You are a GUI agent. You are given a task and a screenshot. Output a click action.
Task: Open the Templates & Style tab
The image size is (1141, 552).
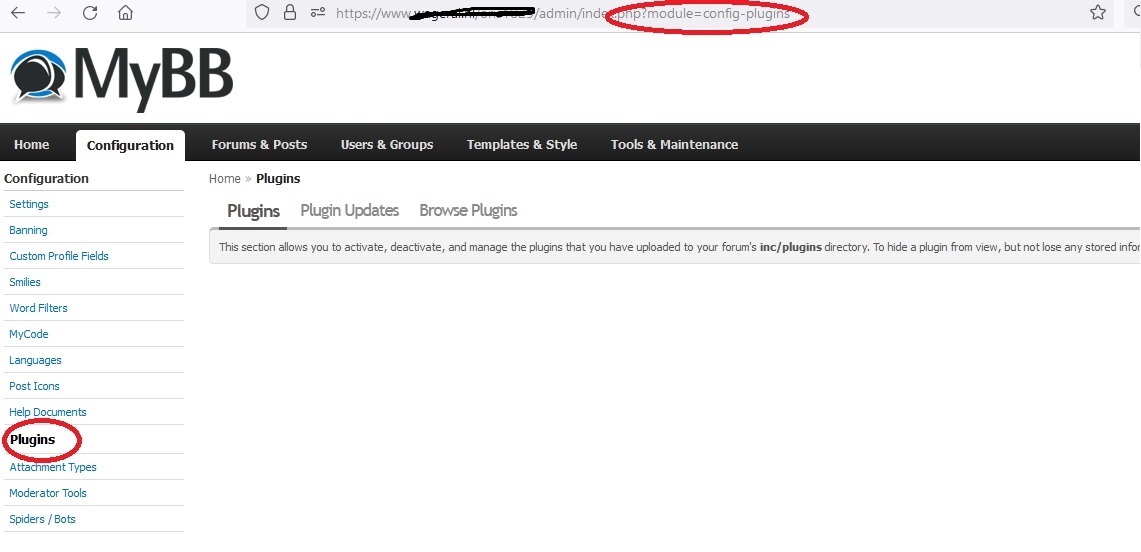pos(522,145)
